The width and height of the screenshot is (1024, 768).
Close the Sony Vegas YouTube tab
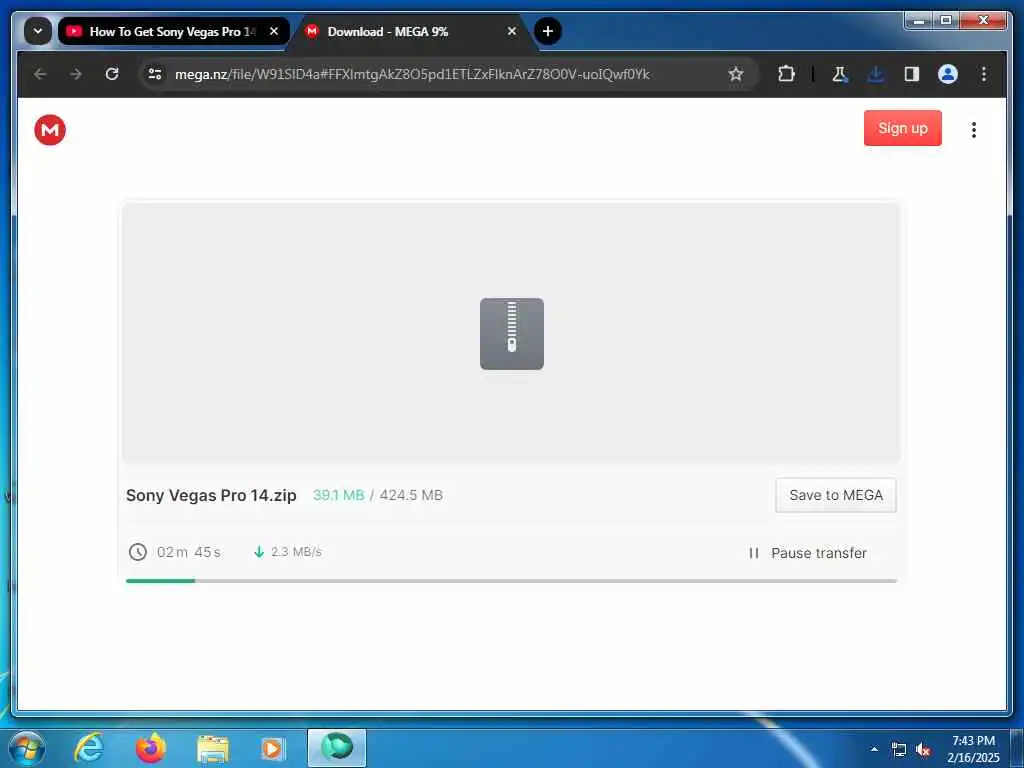click(x=274, y=31)
